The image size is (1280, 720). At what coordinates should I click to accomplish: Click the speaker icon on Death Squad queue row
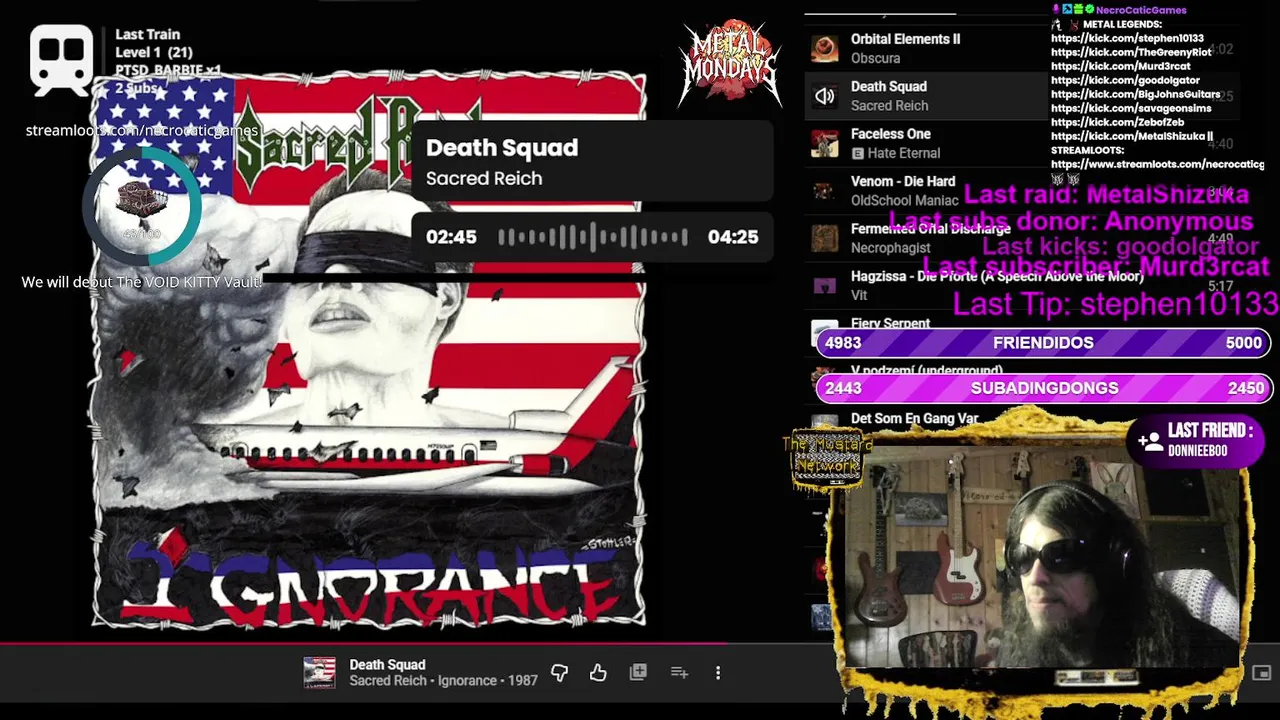825,96
